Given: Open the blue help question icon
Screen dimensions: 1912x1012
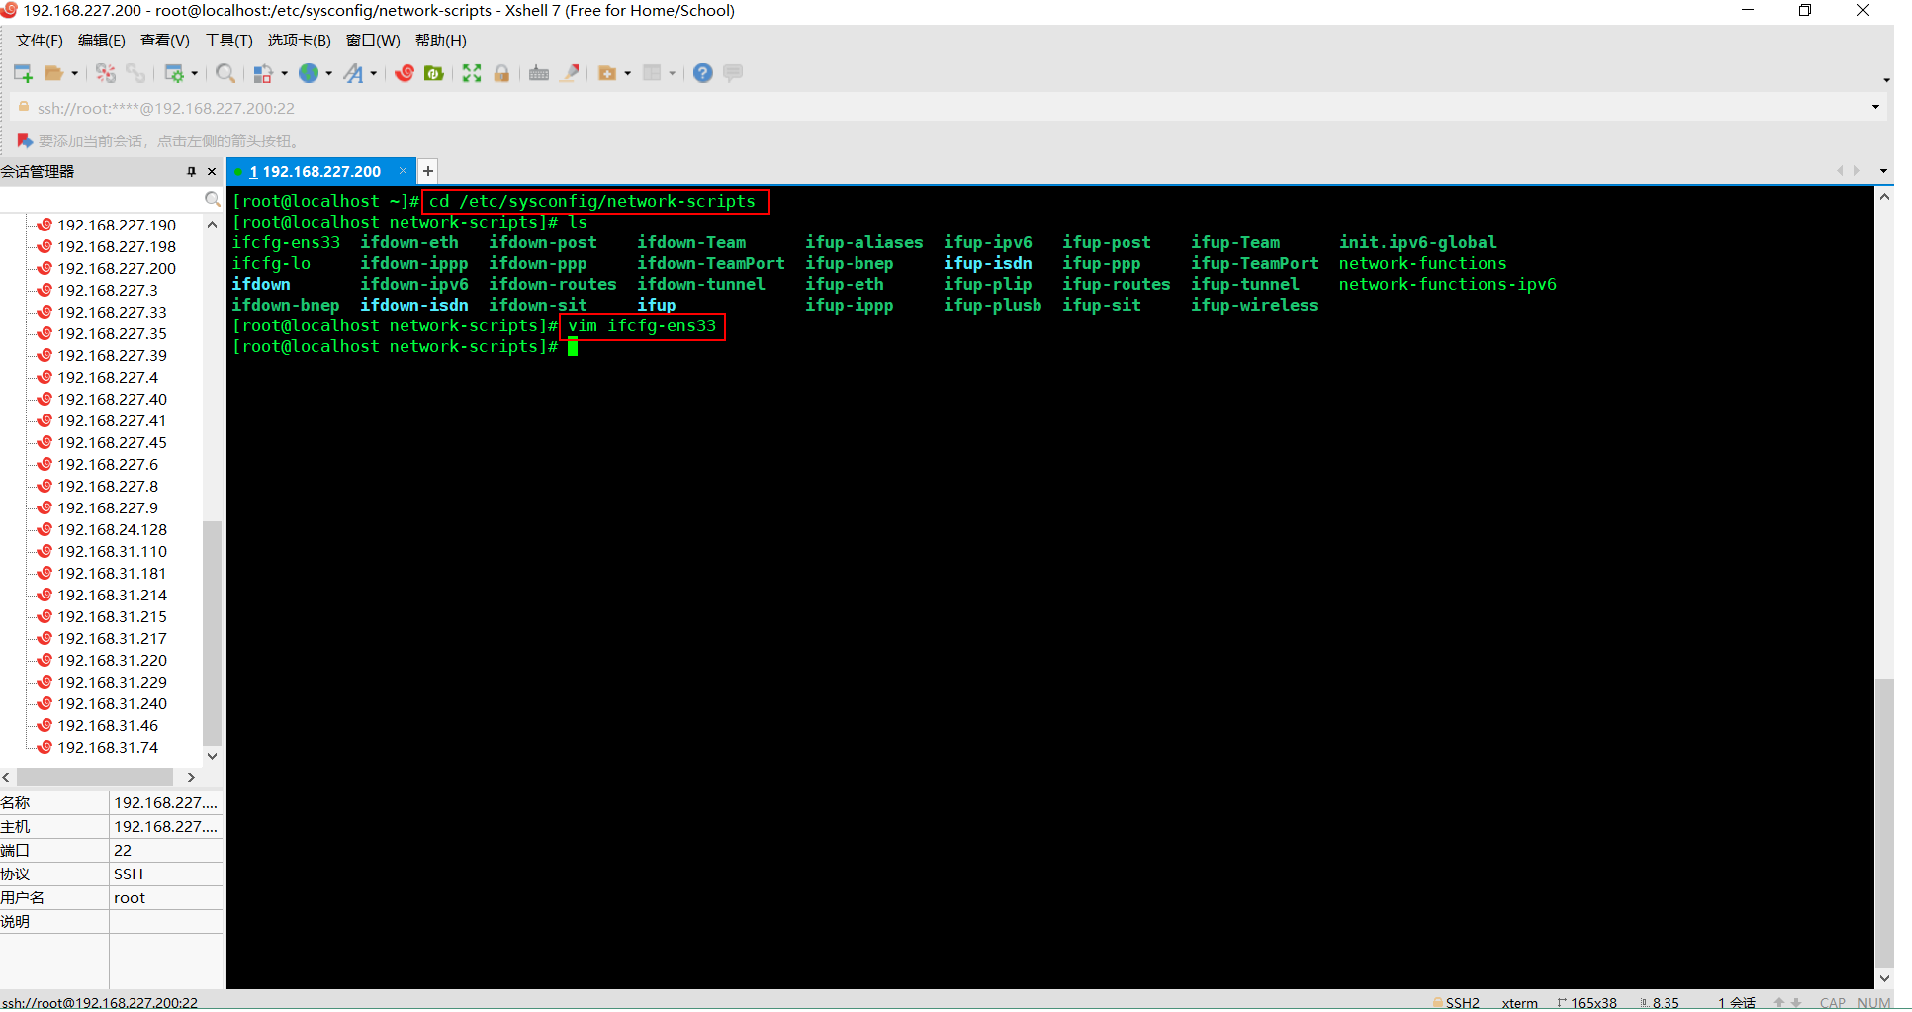Looking at the screenshot, I should (703, 73).
